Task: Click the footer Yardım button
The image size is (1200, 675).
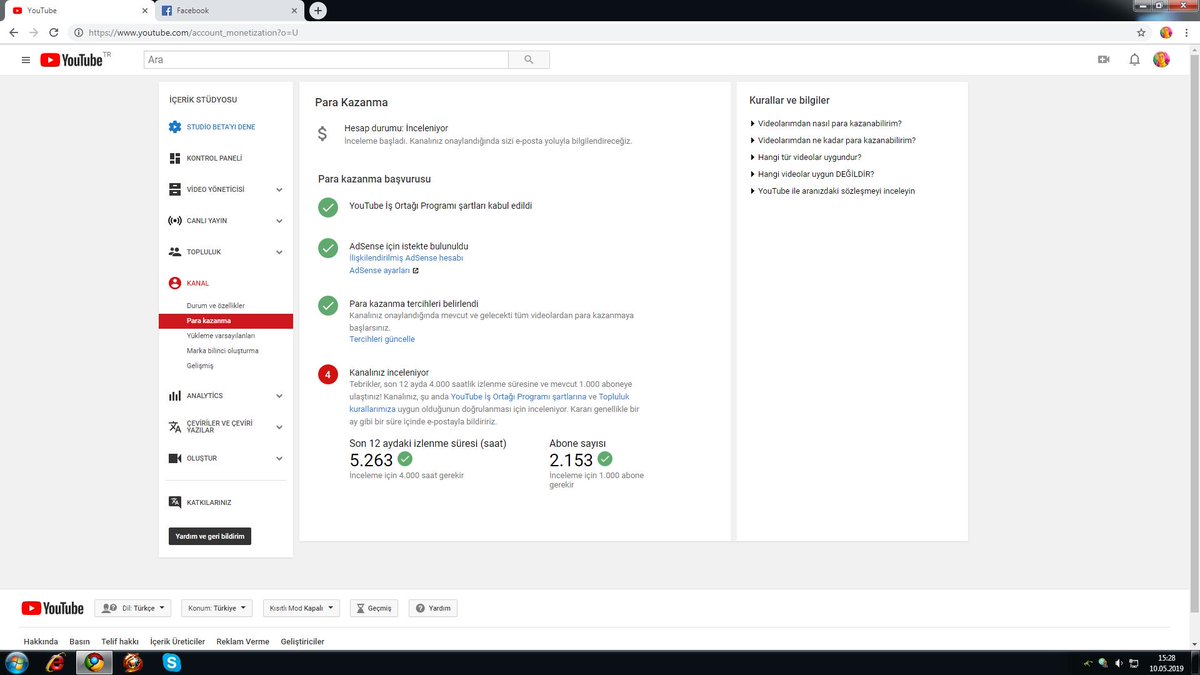Action: pos(433,608)
